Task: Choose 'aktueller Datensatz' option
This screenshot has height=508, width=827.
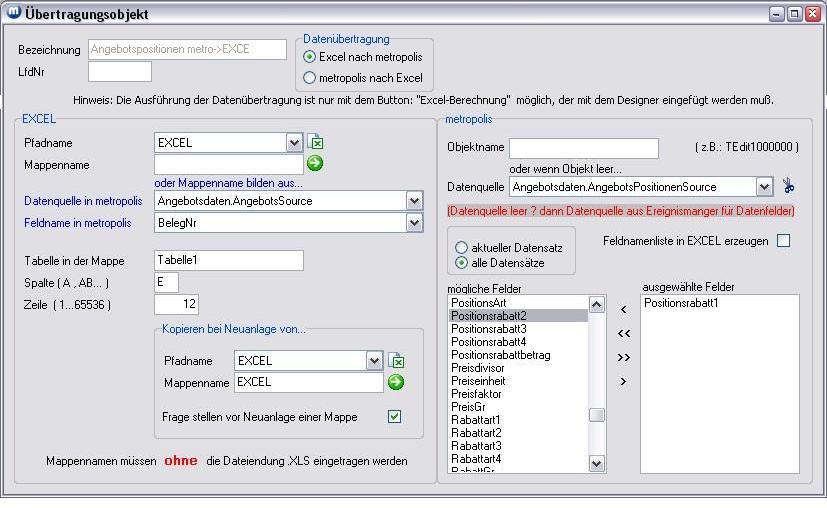Action: [x=462, y=247]
